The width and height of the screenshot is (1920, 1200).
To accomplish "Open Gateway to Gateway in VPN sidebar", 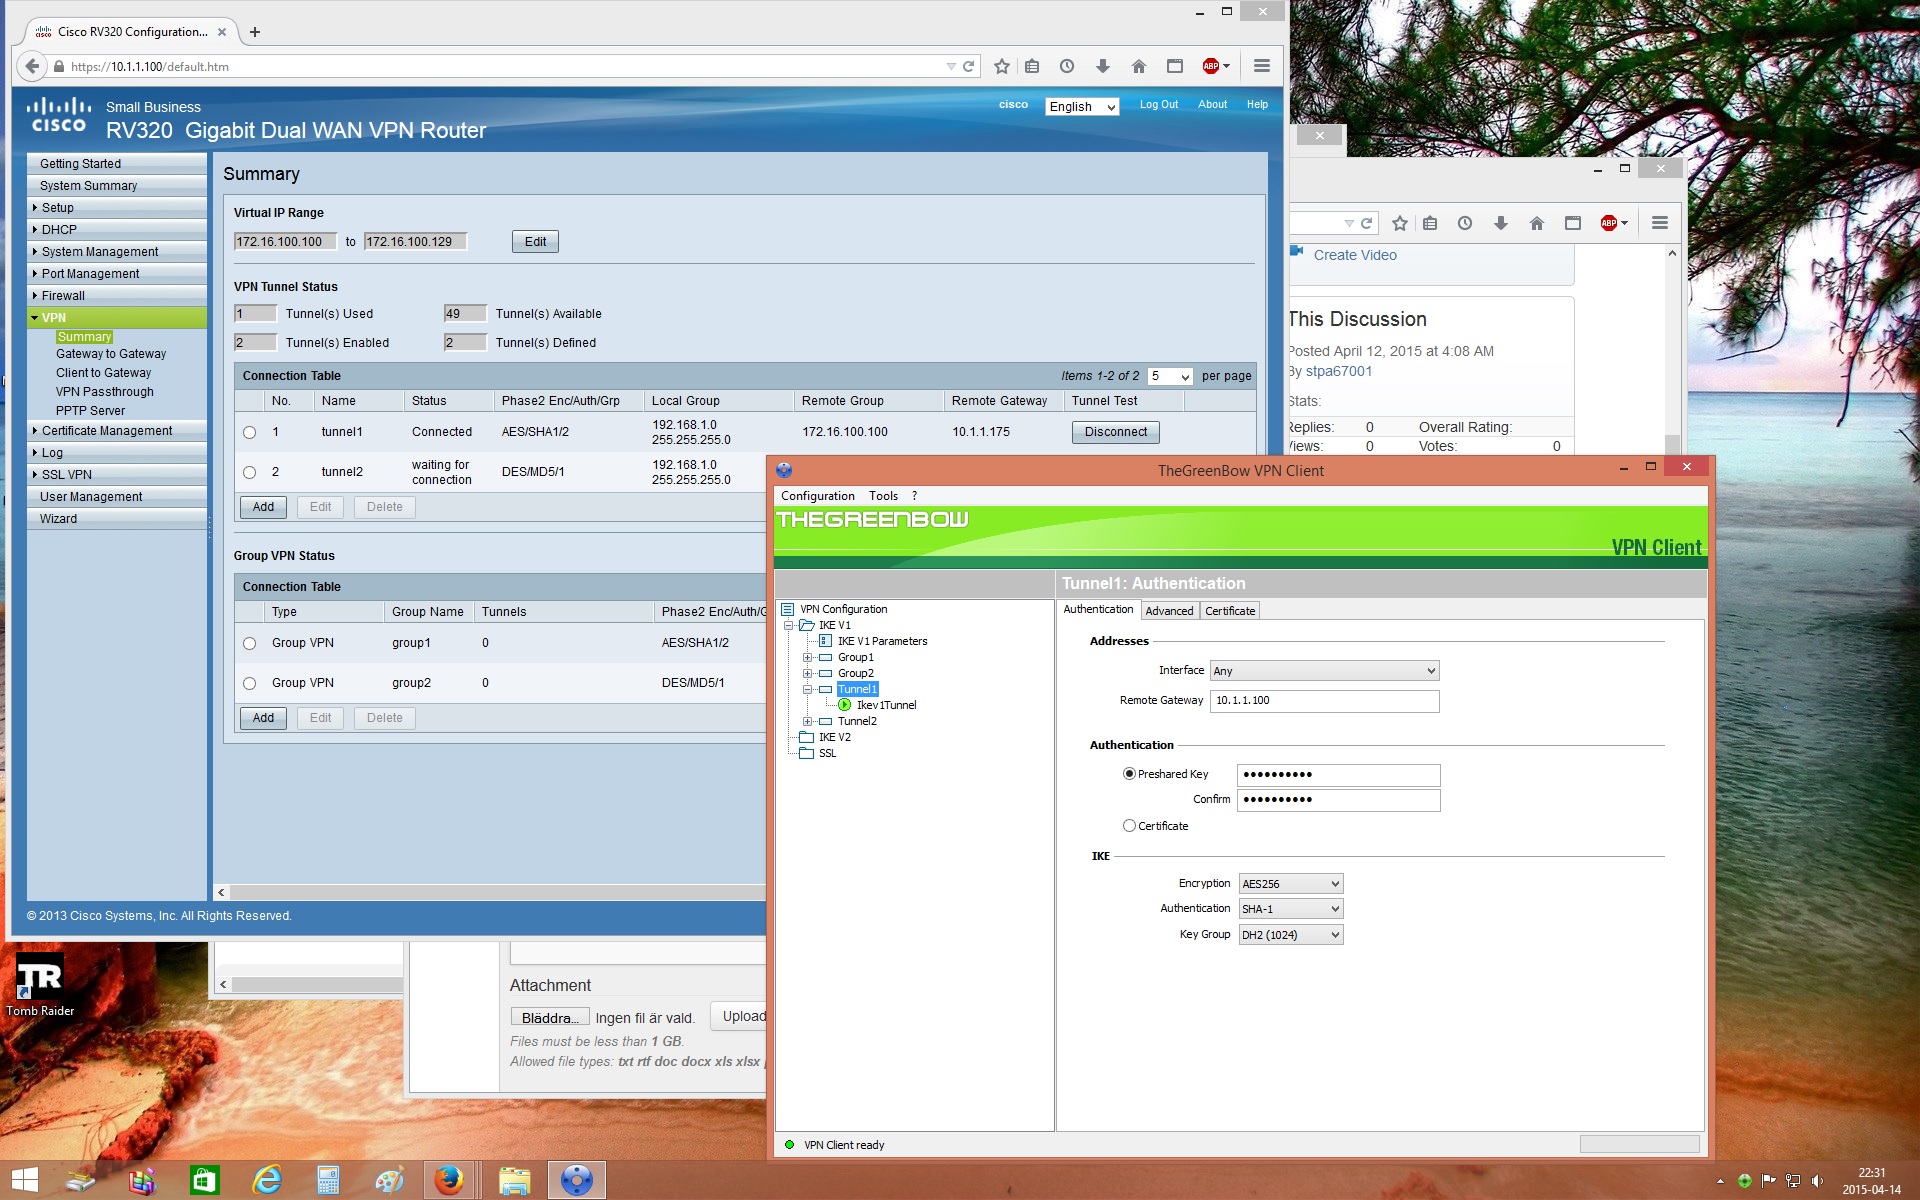I will click(111, 354).
